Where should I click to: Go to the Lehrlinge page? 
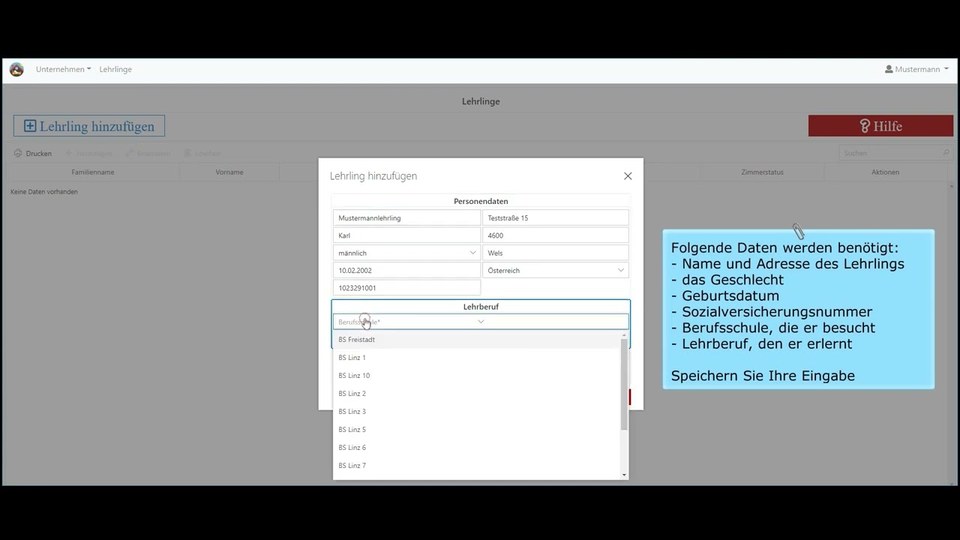pos(116,69)
